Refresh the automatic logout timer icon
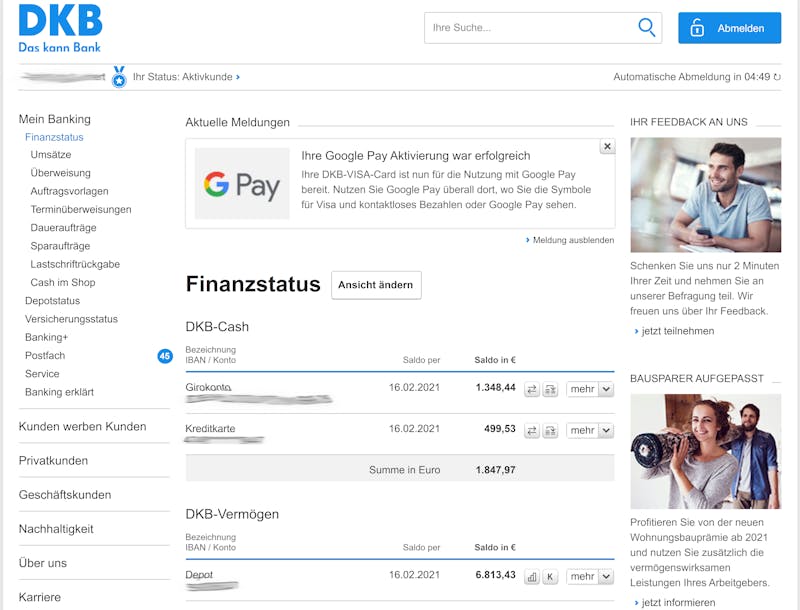Viewport: 800px width, 610px height. coord(777,77)
